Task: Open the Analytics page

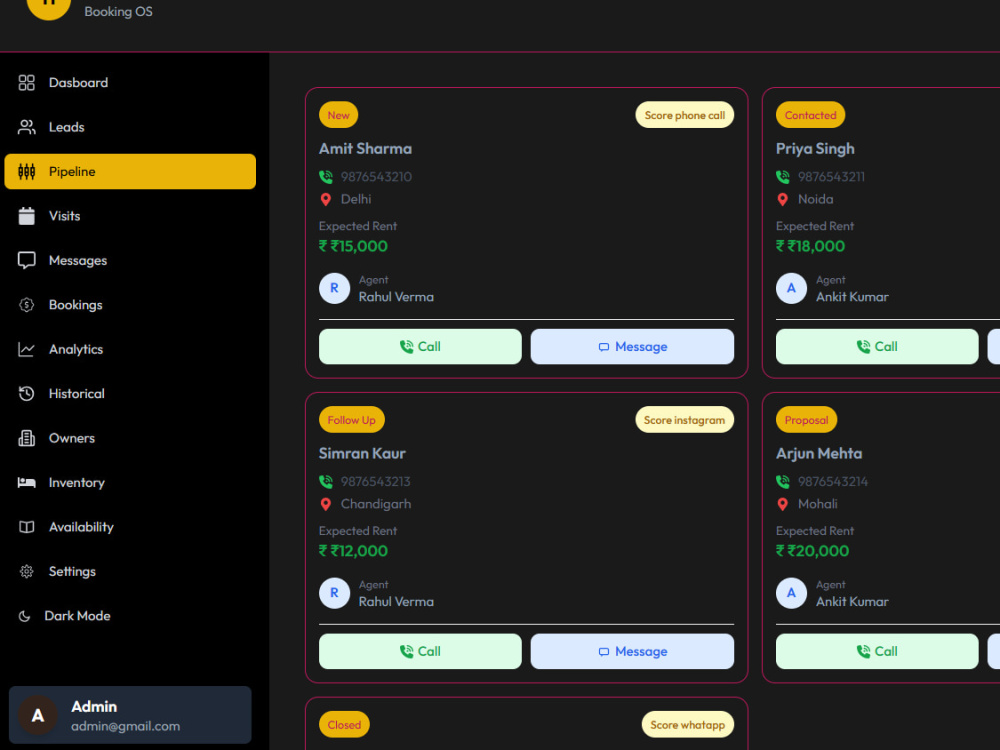Action: pyautogui.click(x=130, y=349)
